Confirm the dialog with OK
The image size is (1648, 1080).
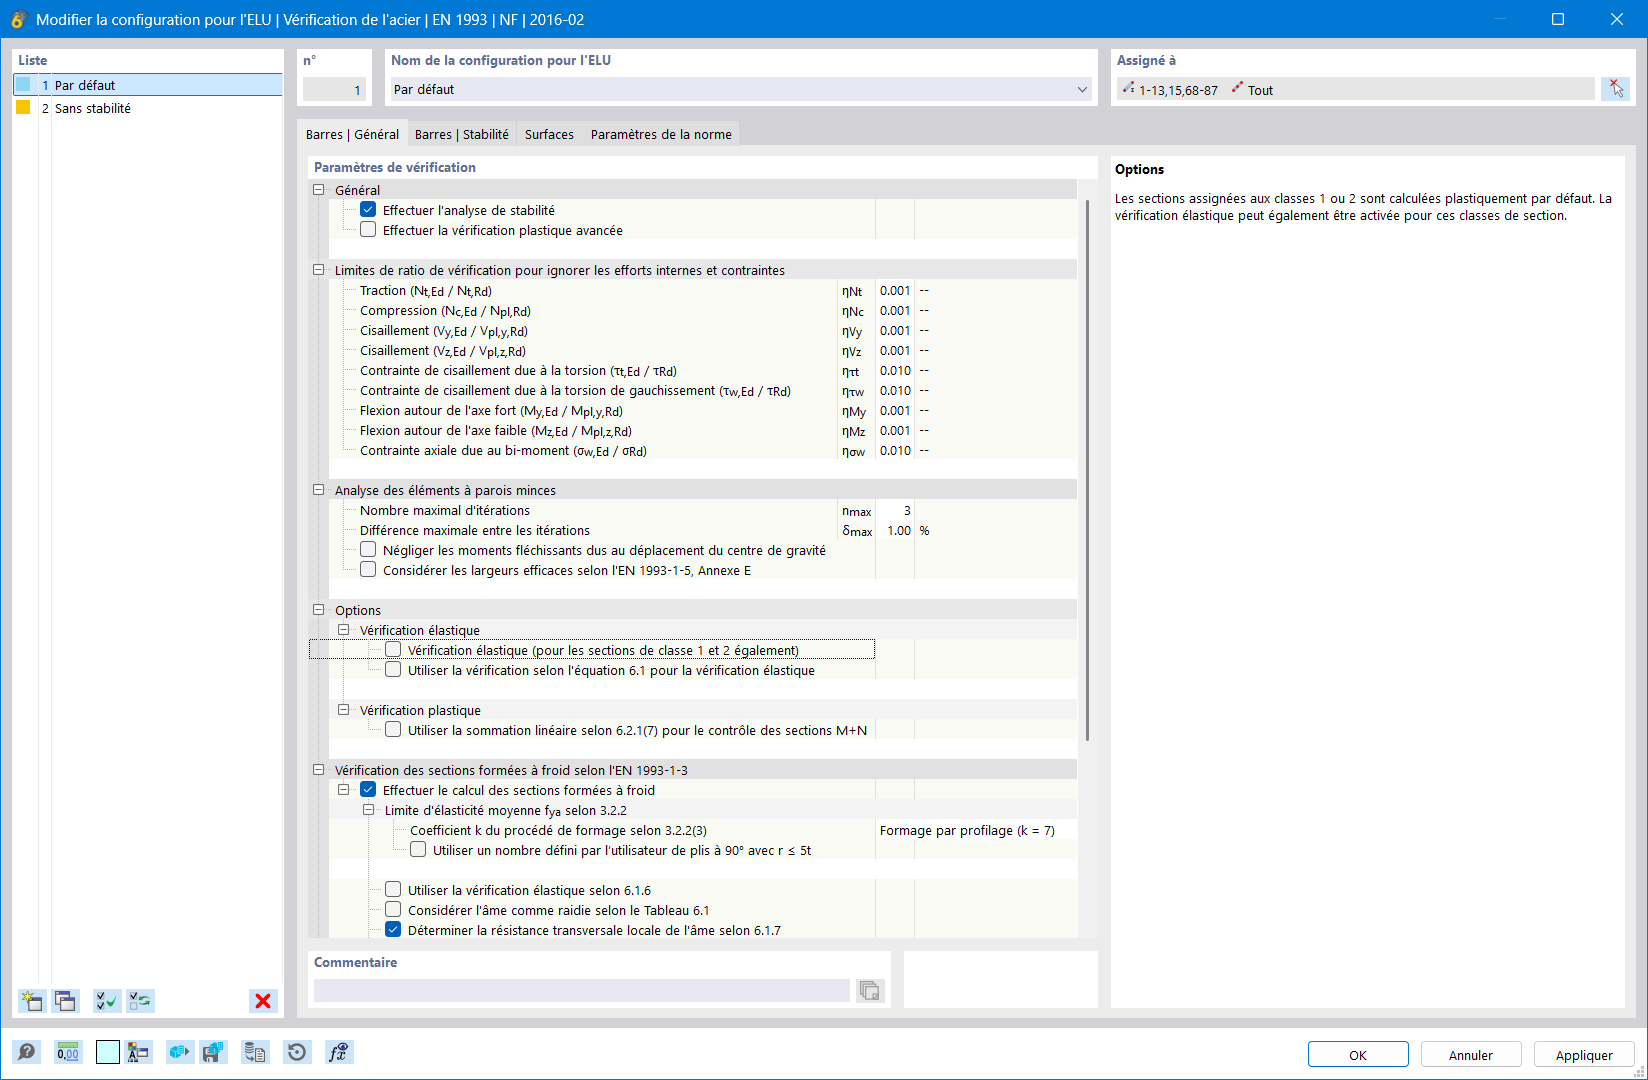click(1358, 1054)
